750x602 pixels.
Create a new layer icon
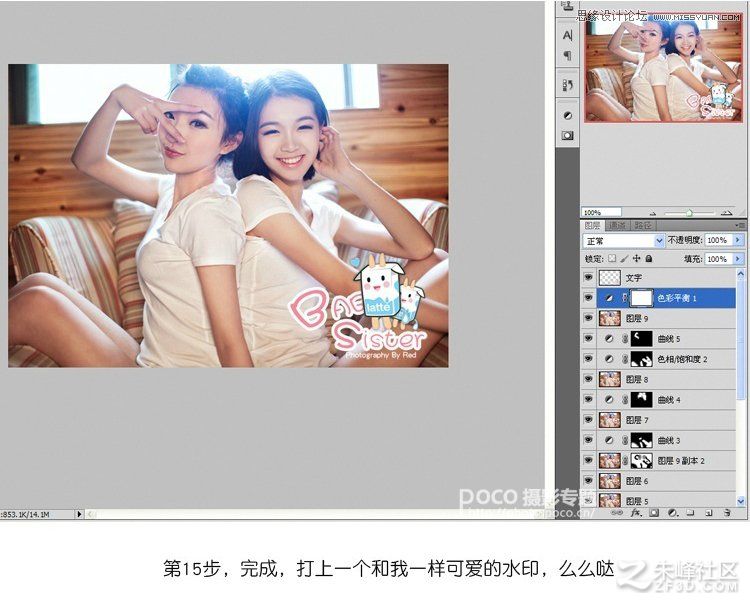pos(709,513)
